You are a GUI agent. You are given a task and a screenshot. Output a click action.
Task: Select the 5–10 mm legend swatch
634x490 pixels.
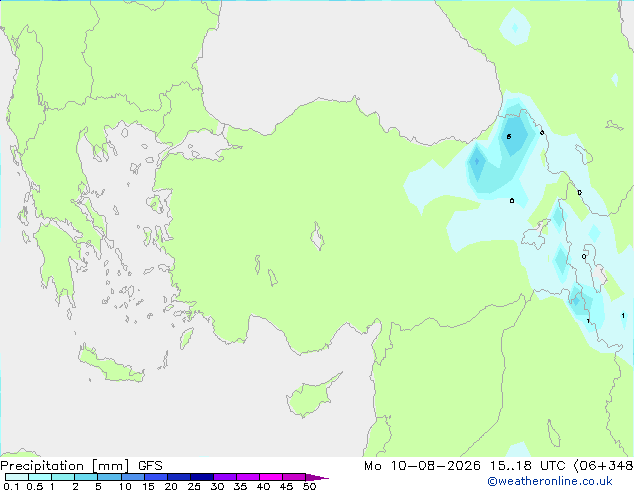point(109,477)
